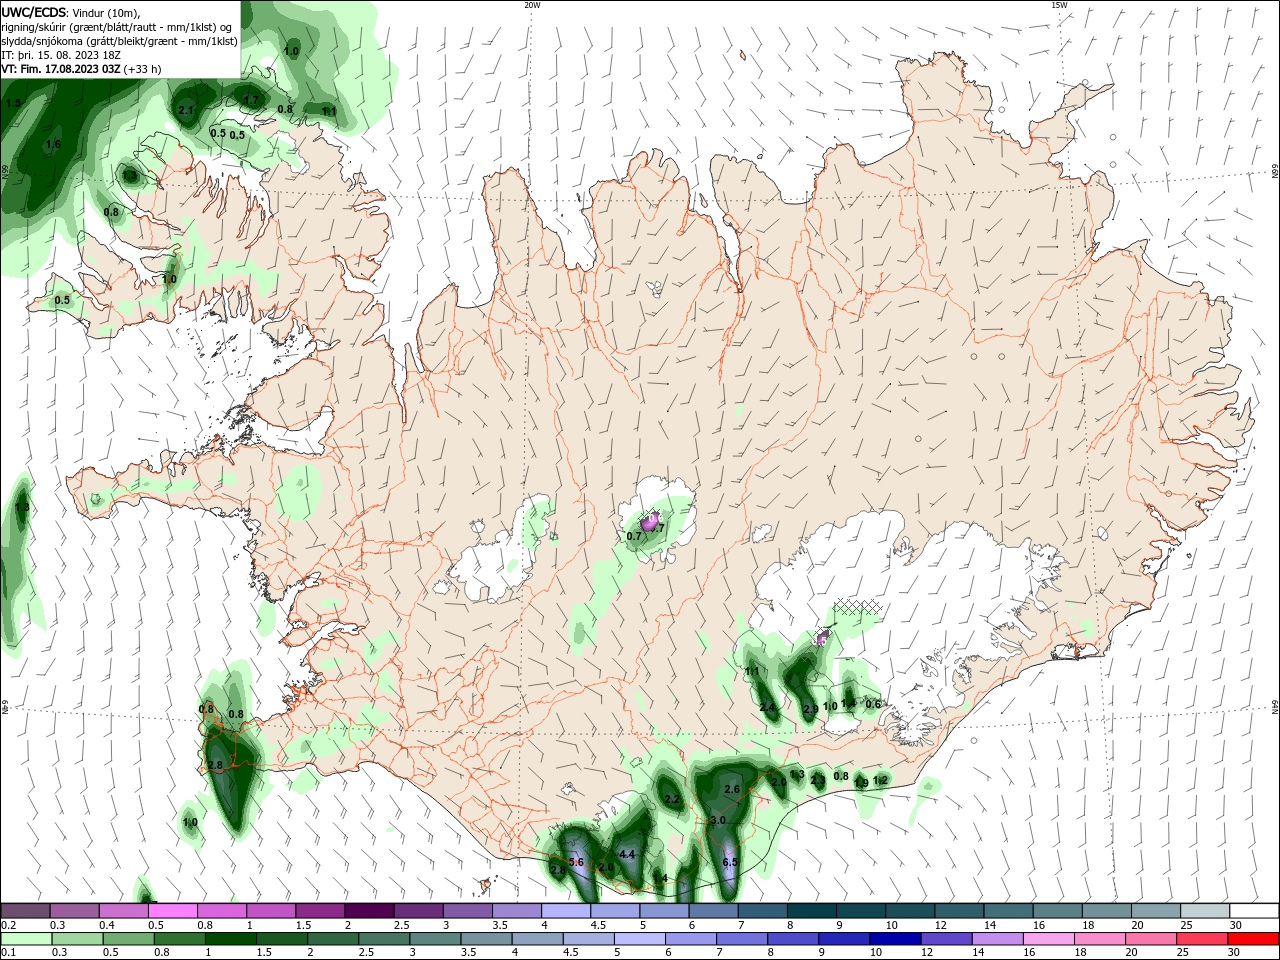Click the 'UWC/ECDS: Vindur (10m)' title text
Viewport: 1280px width, 960px height.
(x=71, y=12)
